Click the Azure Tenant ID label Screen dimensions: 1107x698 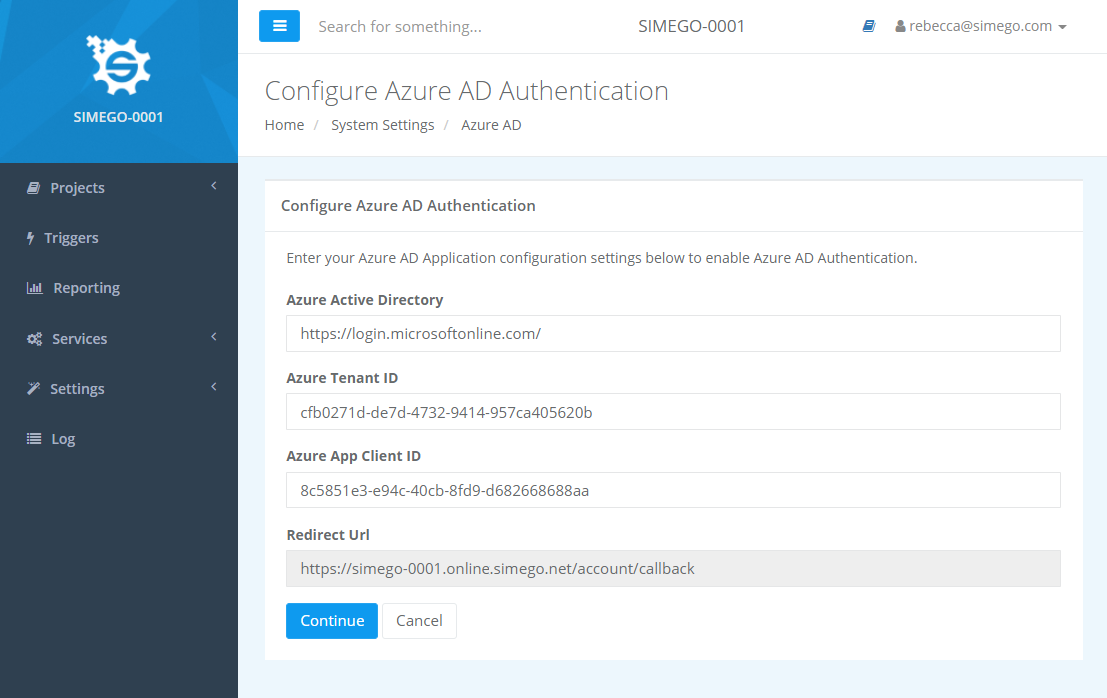pos(342,378)
